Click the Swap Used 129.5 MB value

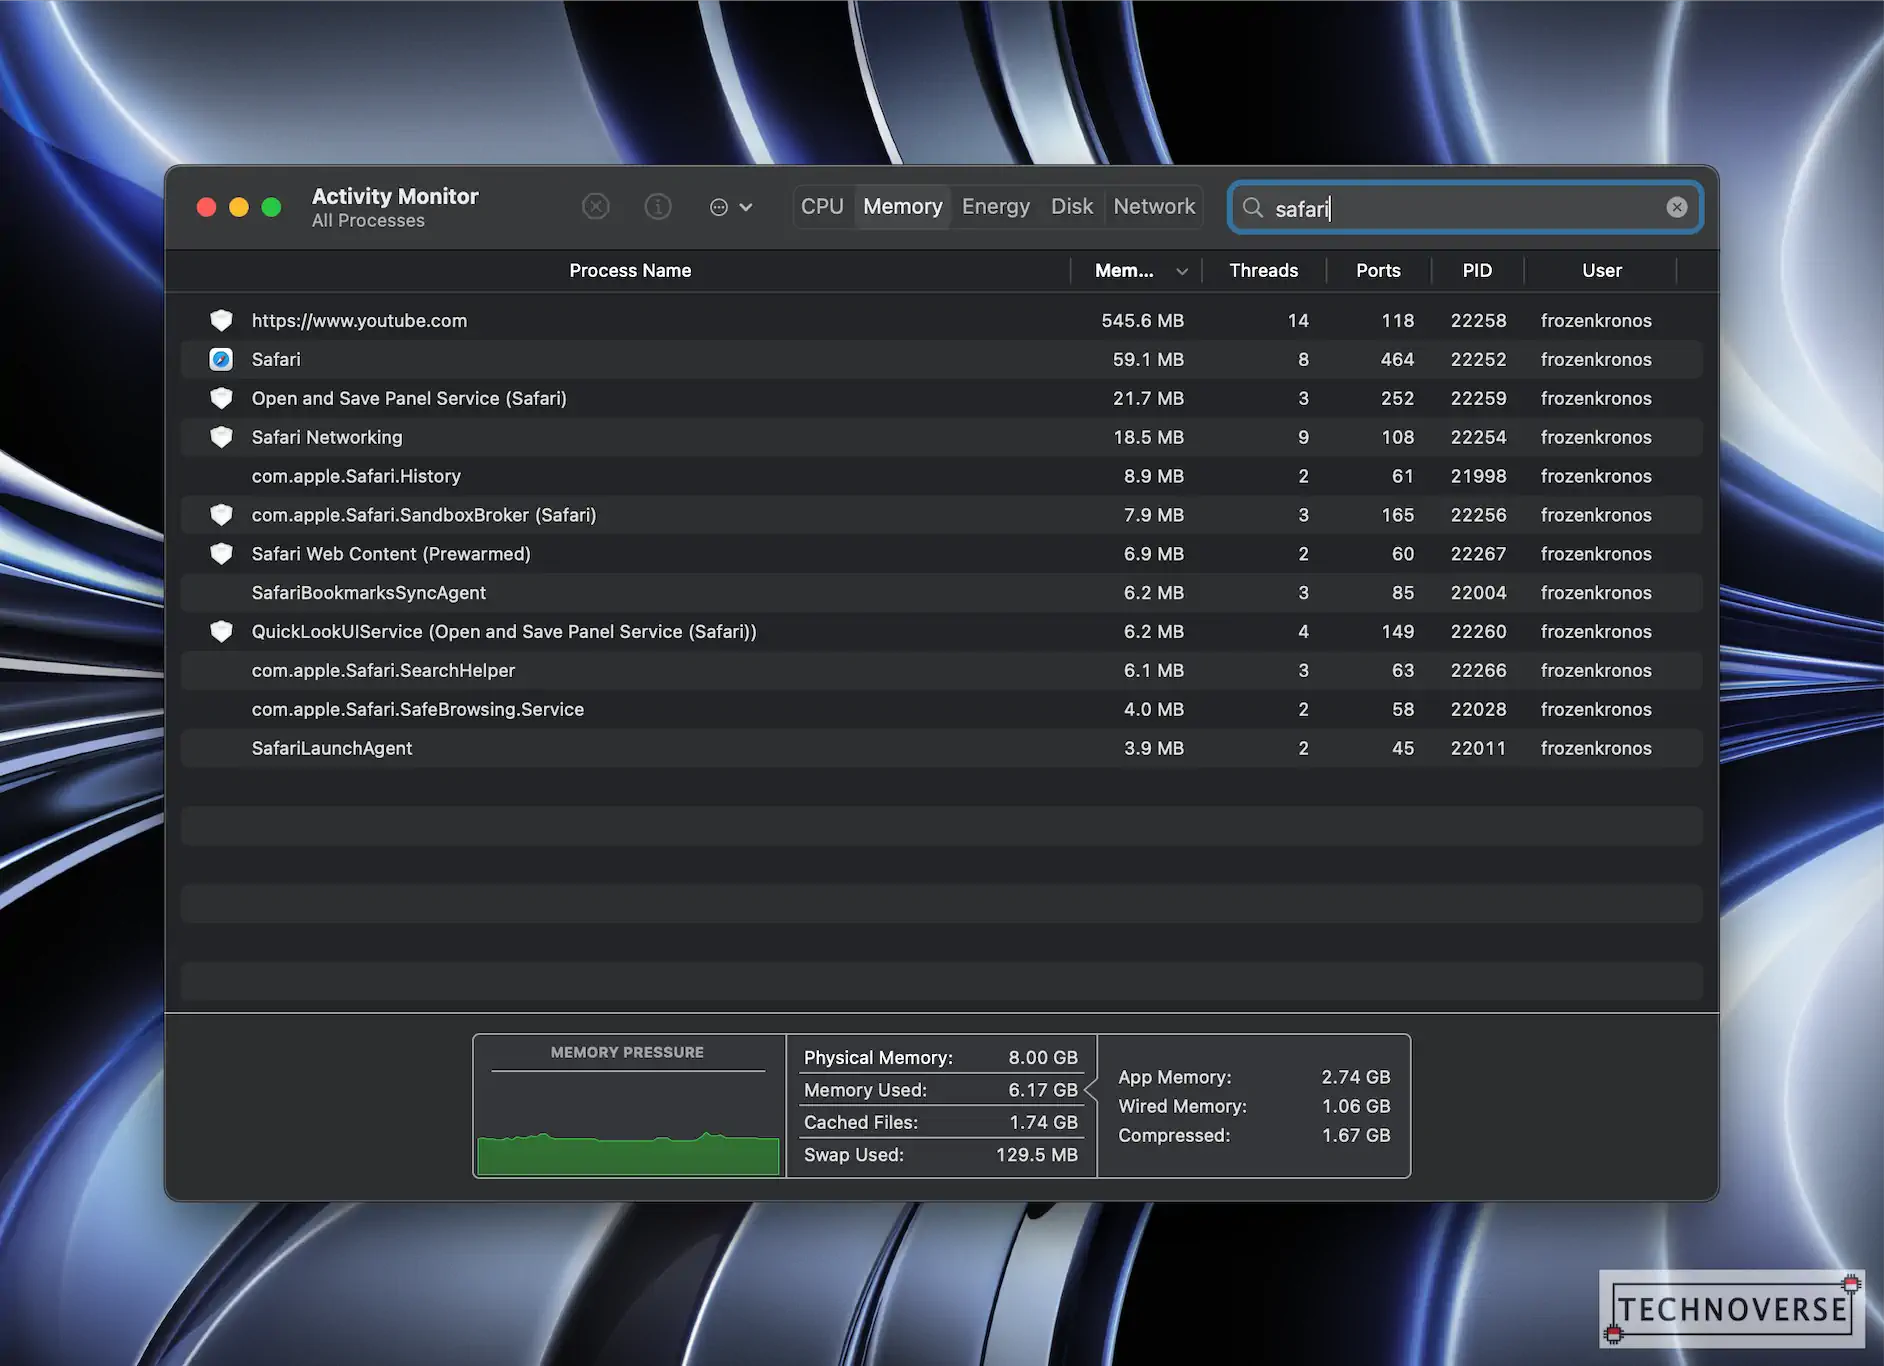pos(1037,1155)
